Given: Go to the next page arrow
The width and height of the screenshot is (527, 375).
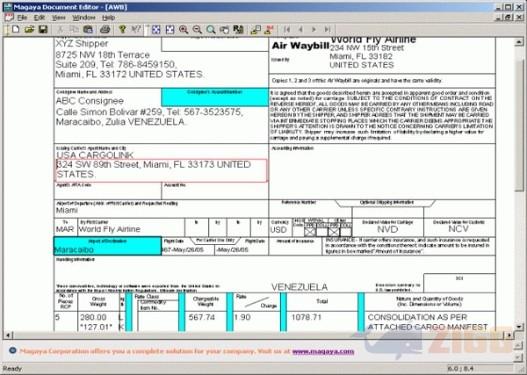Looking at the screenshot, I should point(314,30).
